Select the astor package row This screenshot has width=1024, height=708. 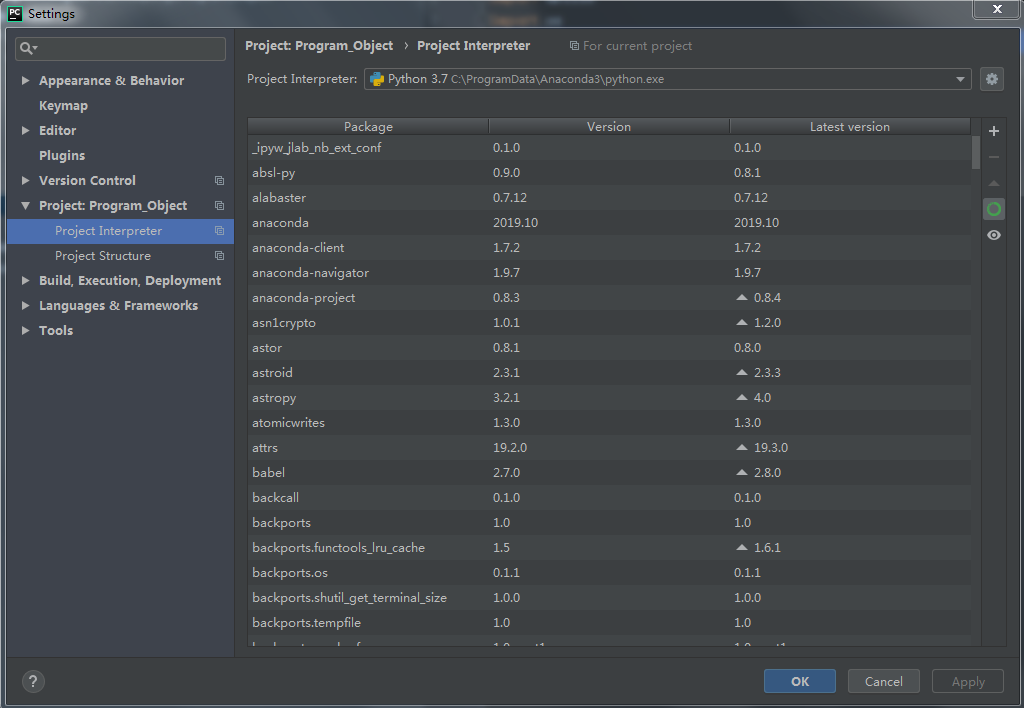tap(609, 347)
